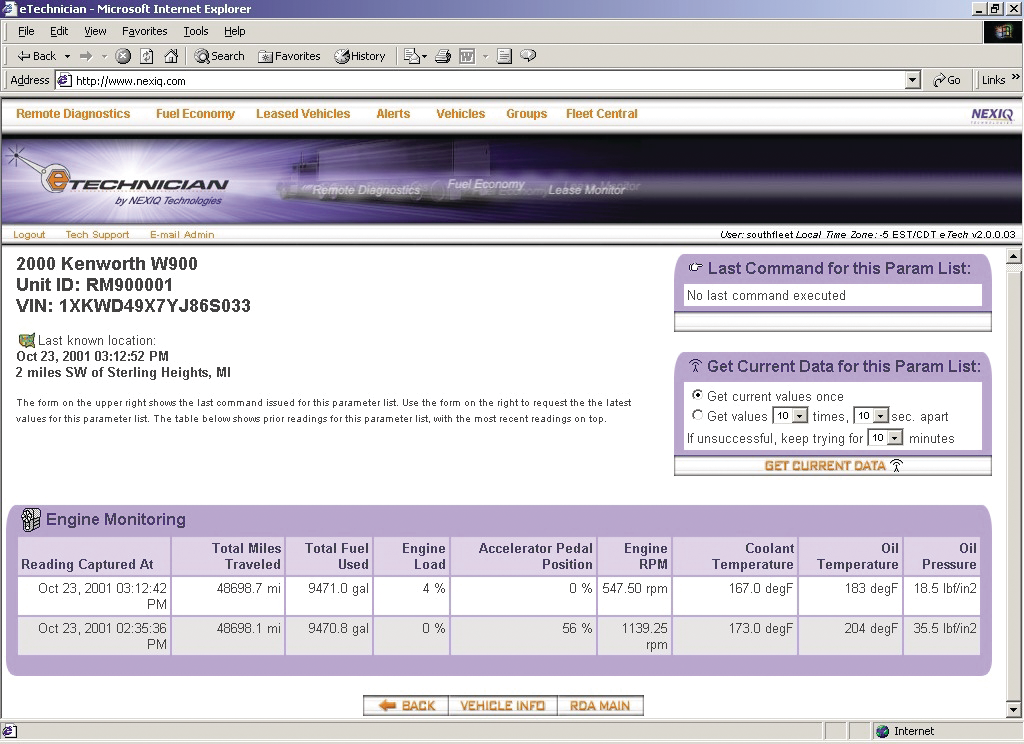Switch to the Remote Diagnostics section
The height and width of the screenshot is (744, 1024).
pyautogui.click(x=72, y=113)
